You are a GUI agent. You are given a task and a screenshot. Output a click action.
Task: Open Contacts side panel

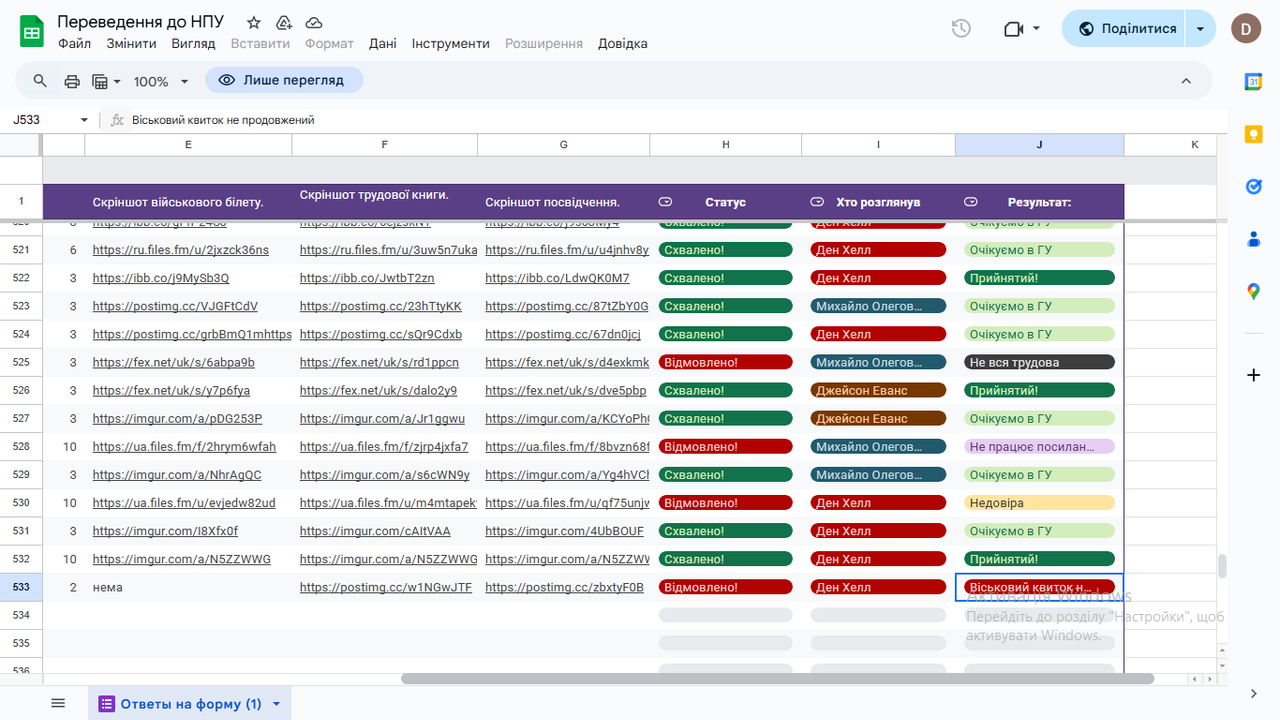point(1253,239)
